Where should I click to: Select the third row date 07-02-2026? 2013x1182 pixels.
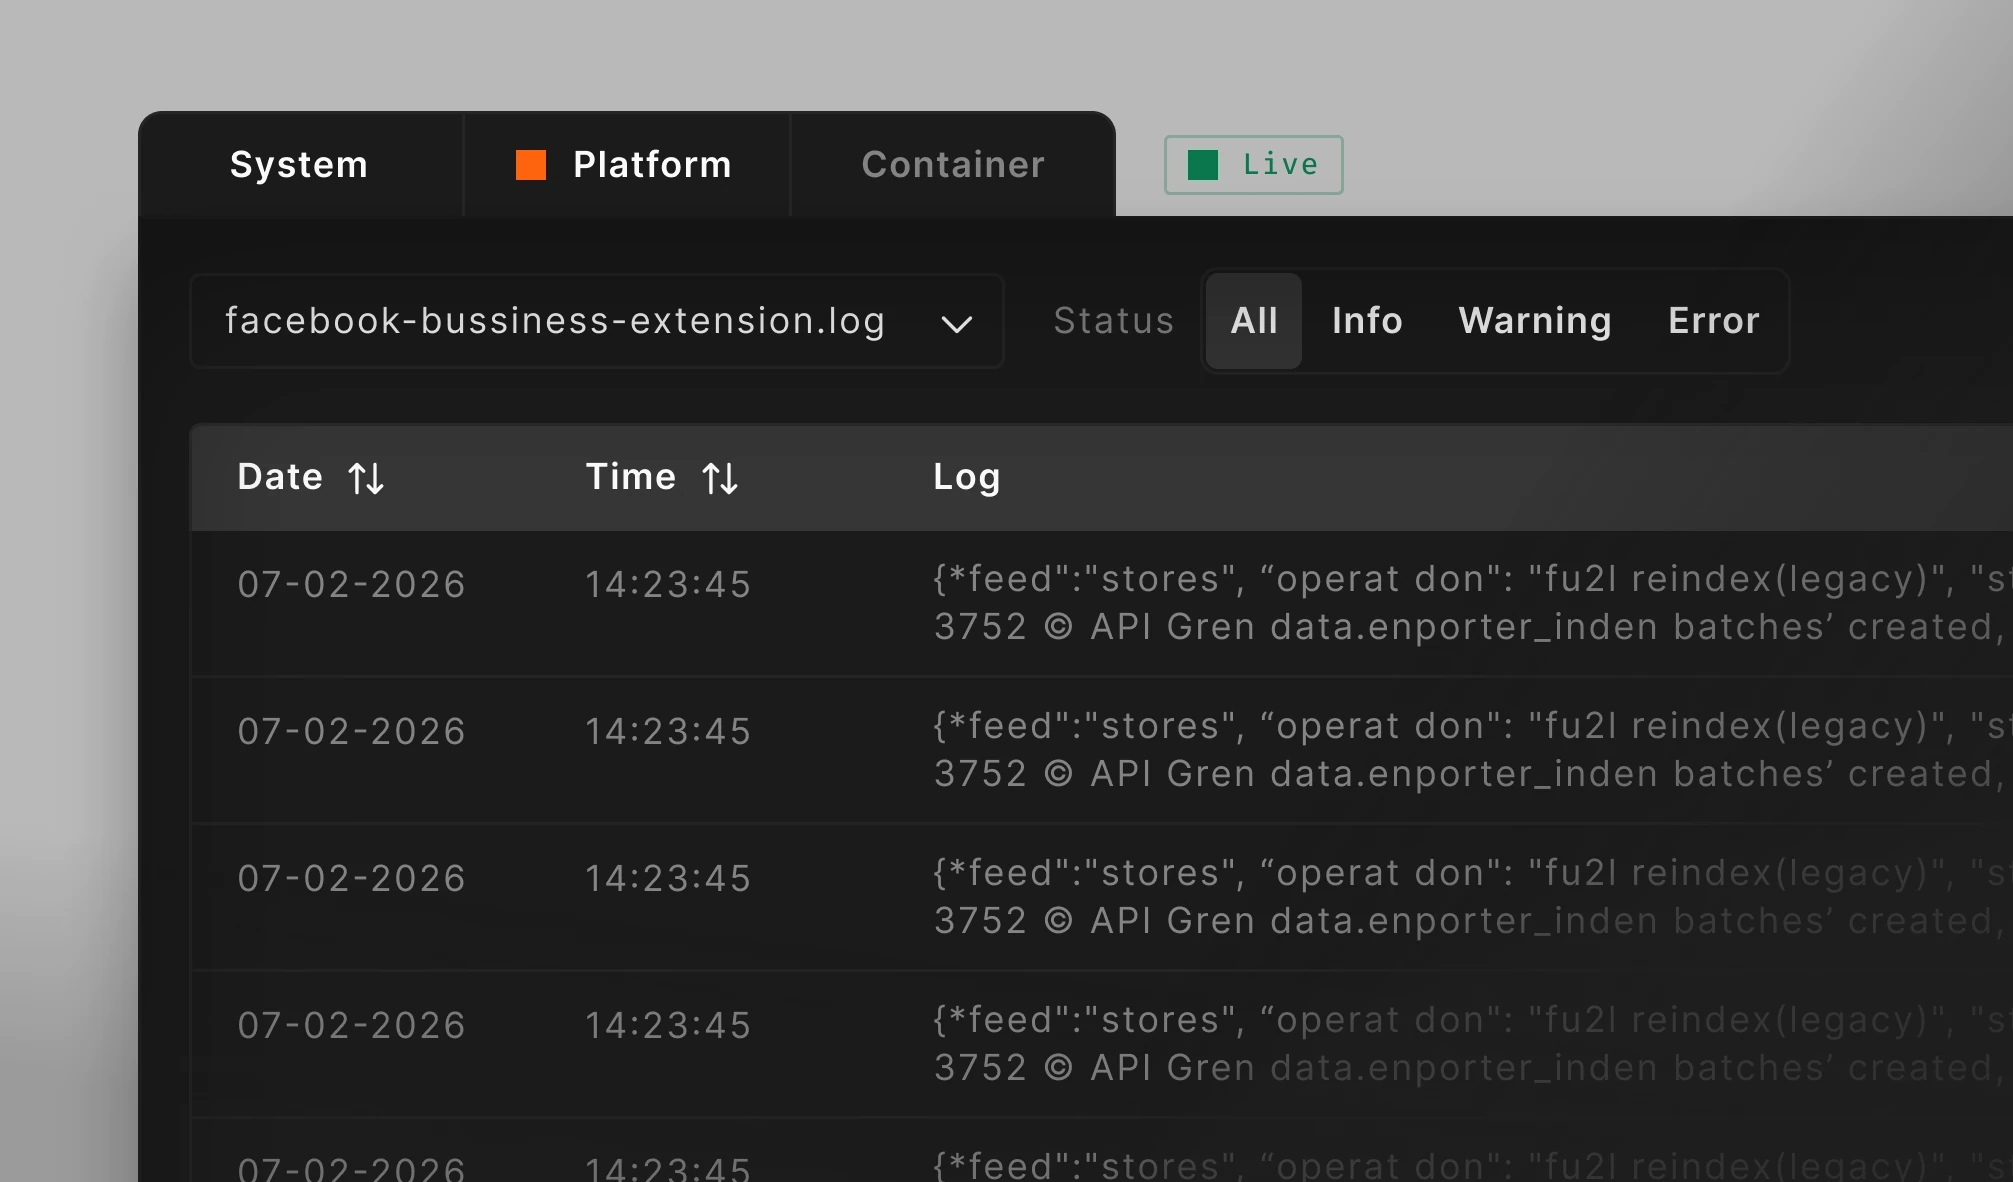coord(352,878)
